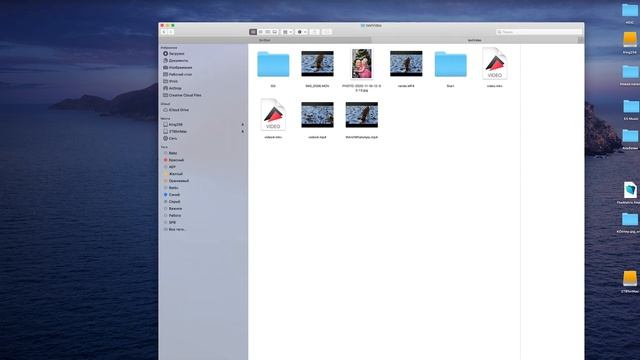Open the gear action menu dropdown
The height and width of the screenshot is (360, 640).
tap(302, 32)
